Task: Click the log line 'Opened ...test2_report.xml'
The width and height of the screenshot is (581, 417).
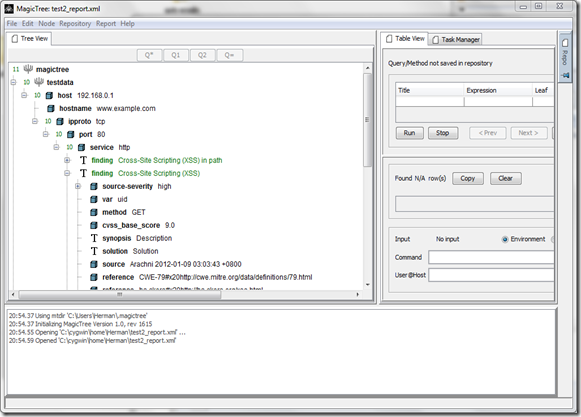Action: [x=92, y=340]
